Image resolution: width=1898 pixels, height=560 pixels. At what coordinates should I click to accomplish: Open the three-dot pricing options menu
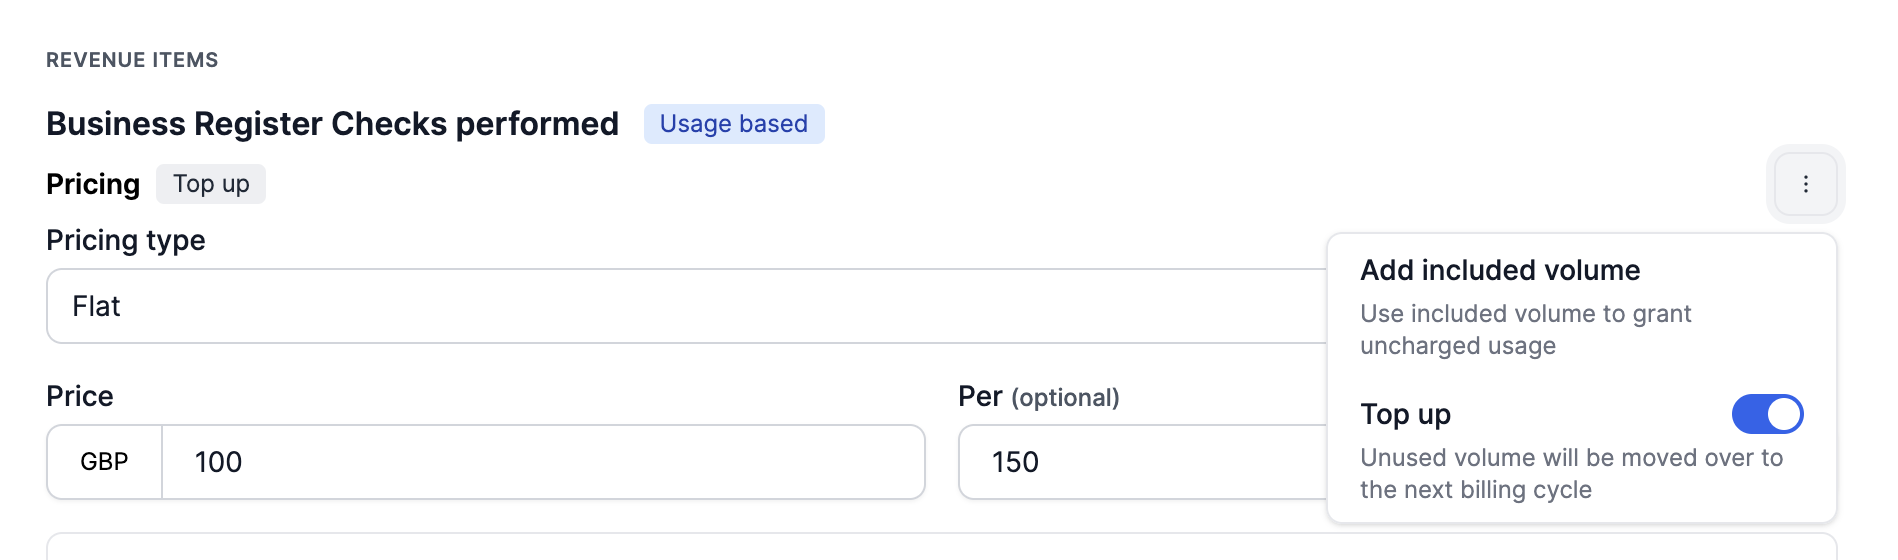click(x=1805, y=184)
